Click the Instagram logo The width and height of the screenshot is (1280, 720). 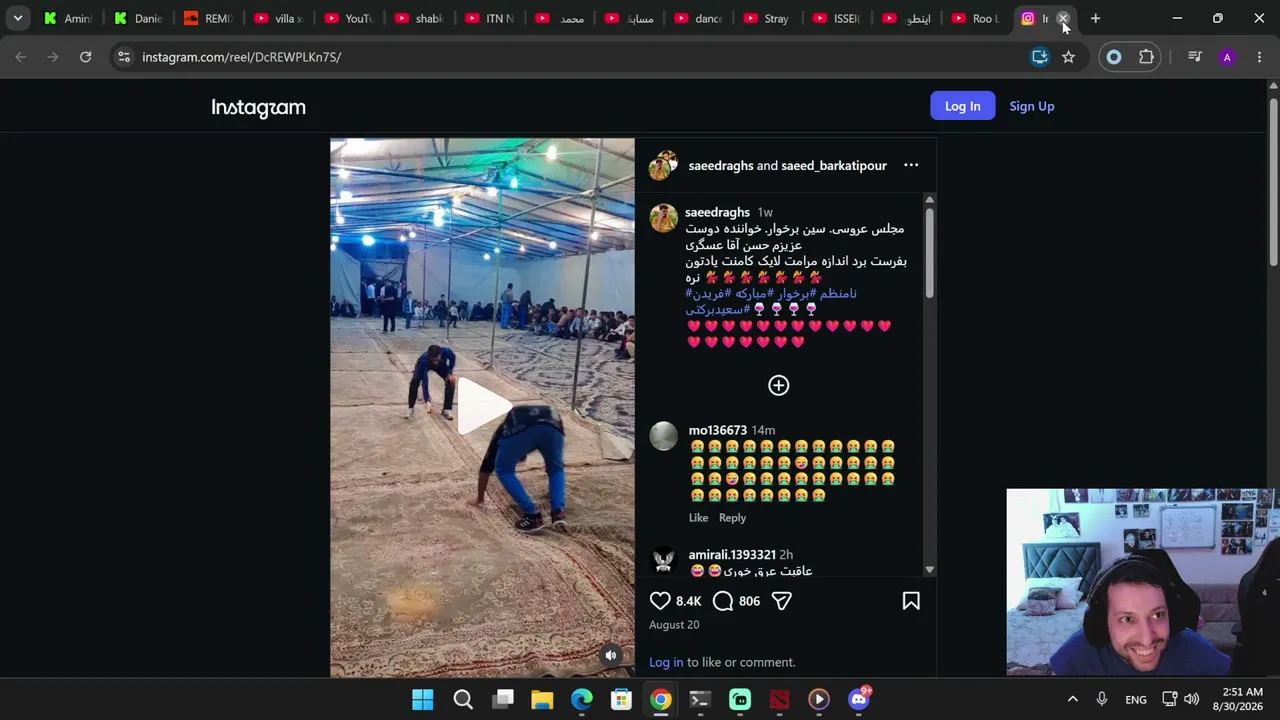coord(258,107)
